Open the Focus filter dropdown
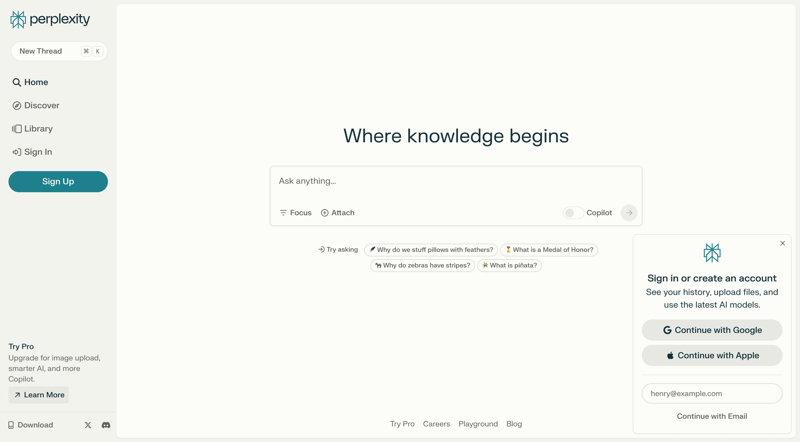The width and height of the screenshot is (800, 442). coord(295,213)
